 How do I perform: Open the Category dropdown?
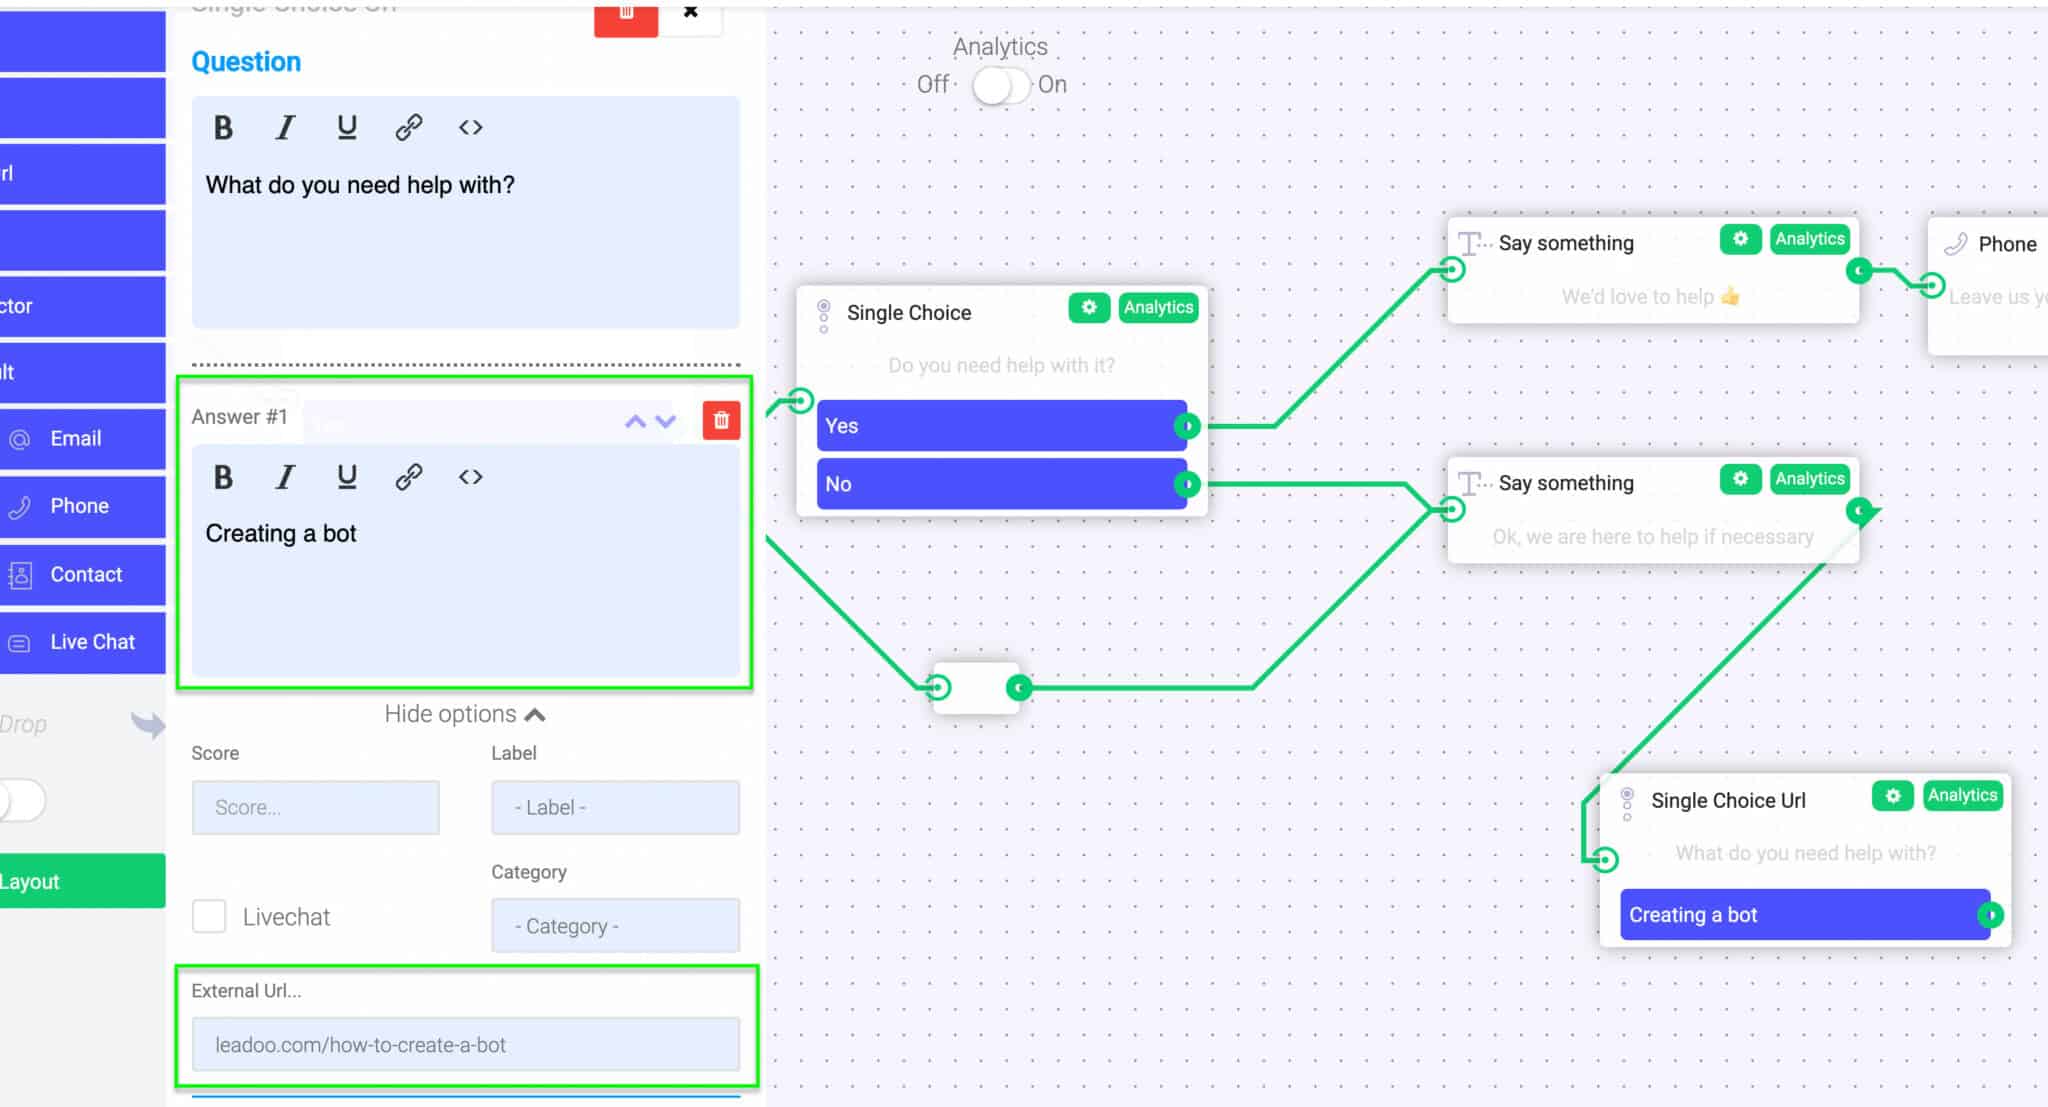615,925
